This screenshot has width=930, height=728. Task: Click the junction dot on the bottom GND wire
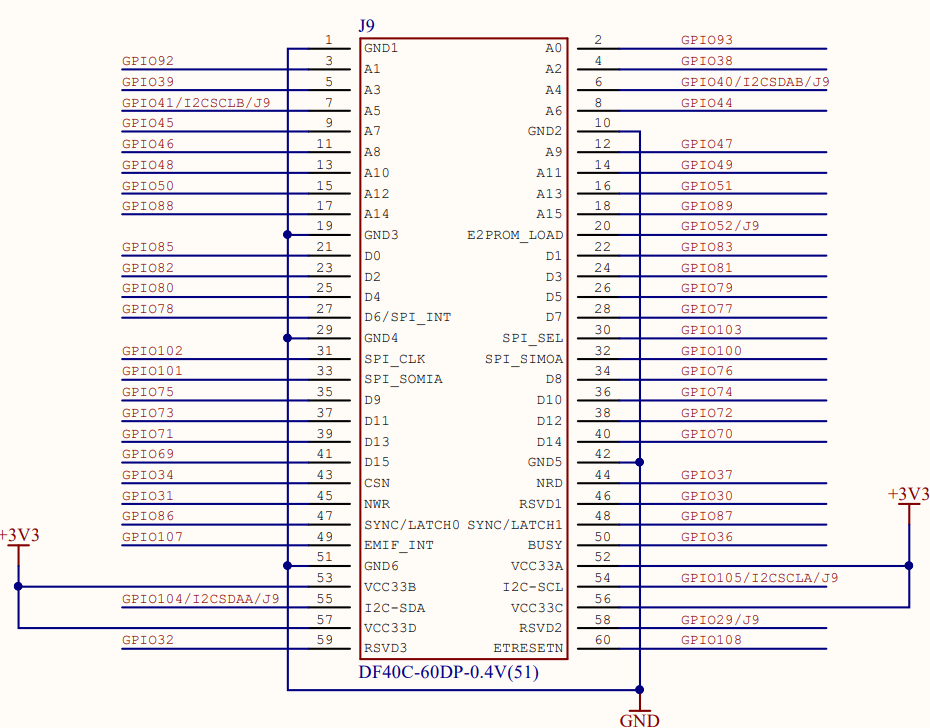pos(639,690)
